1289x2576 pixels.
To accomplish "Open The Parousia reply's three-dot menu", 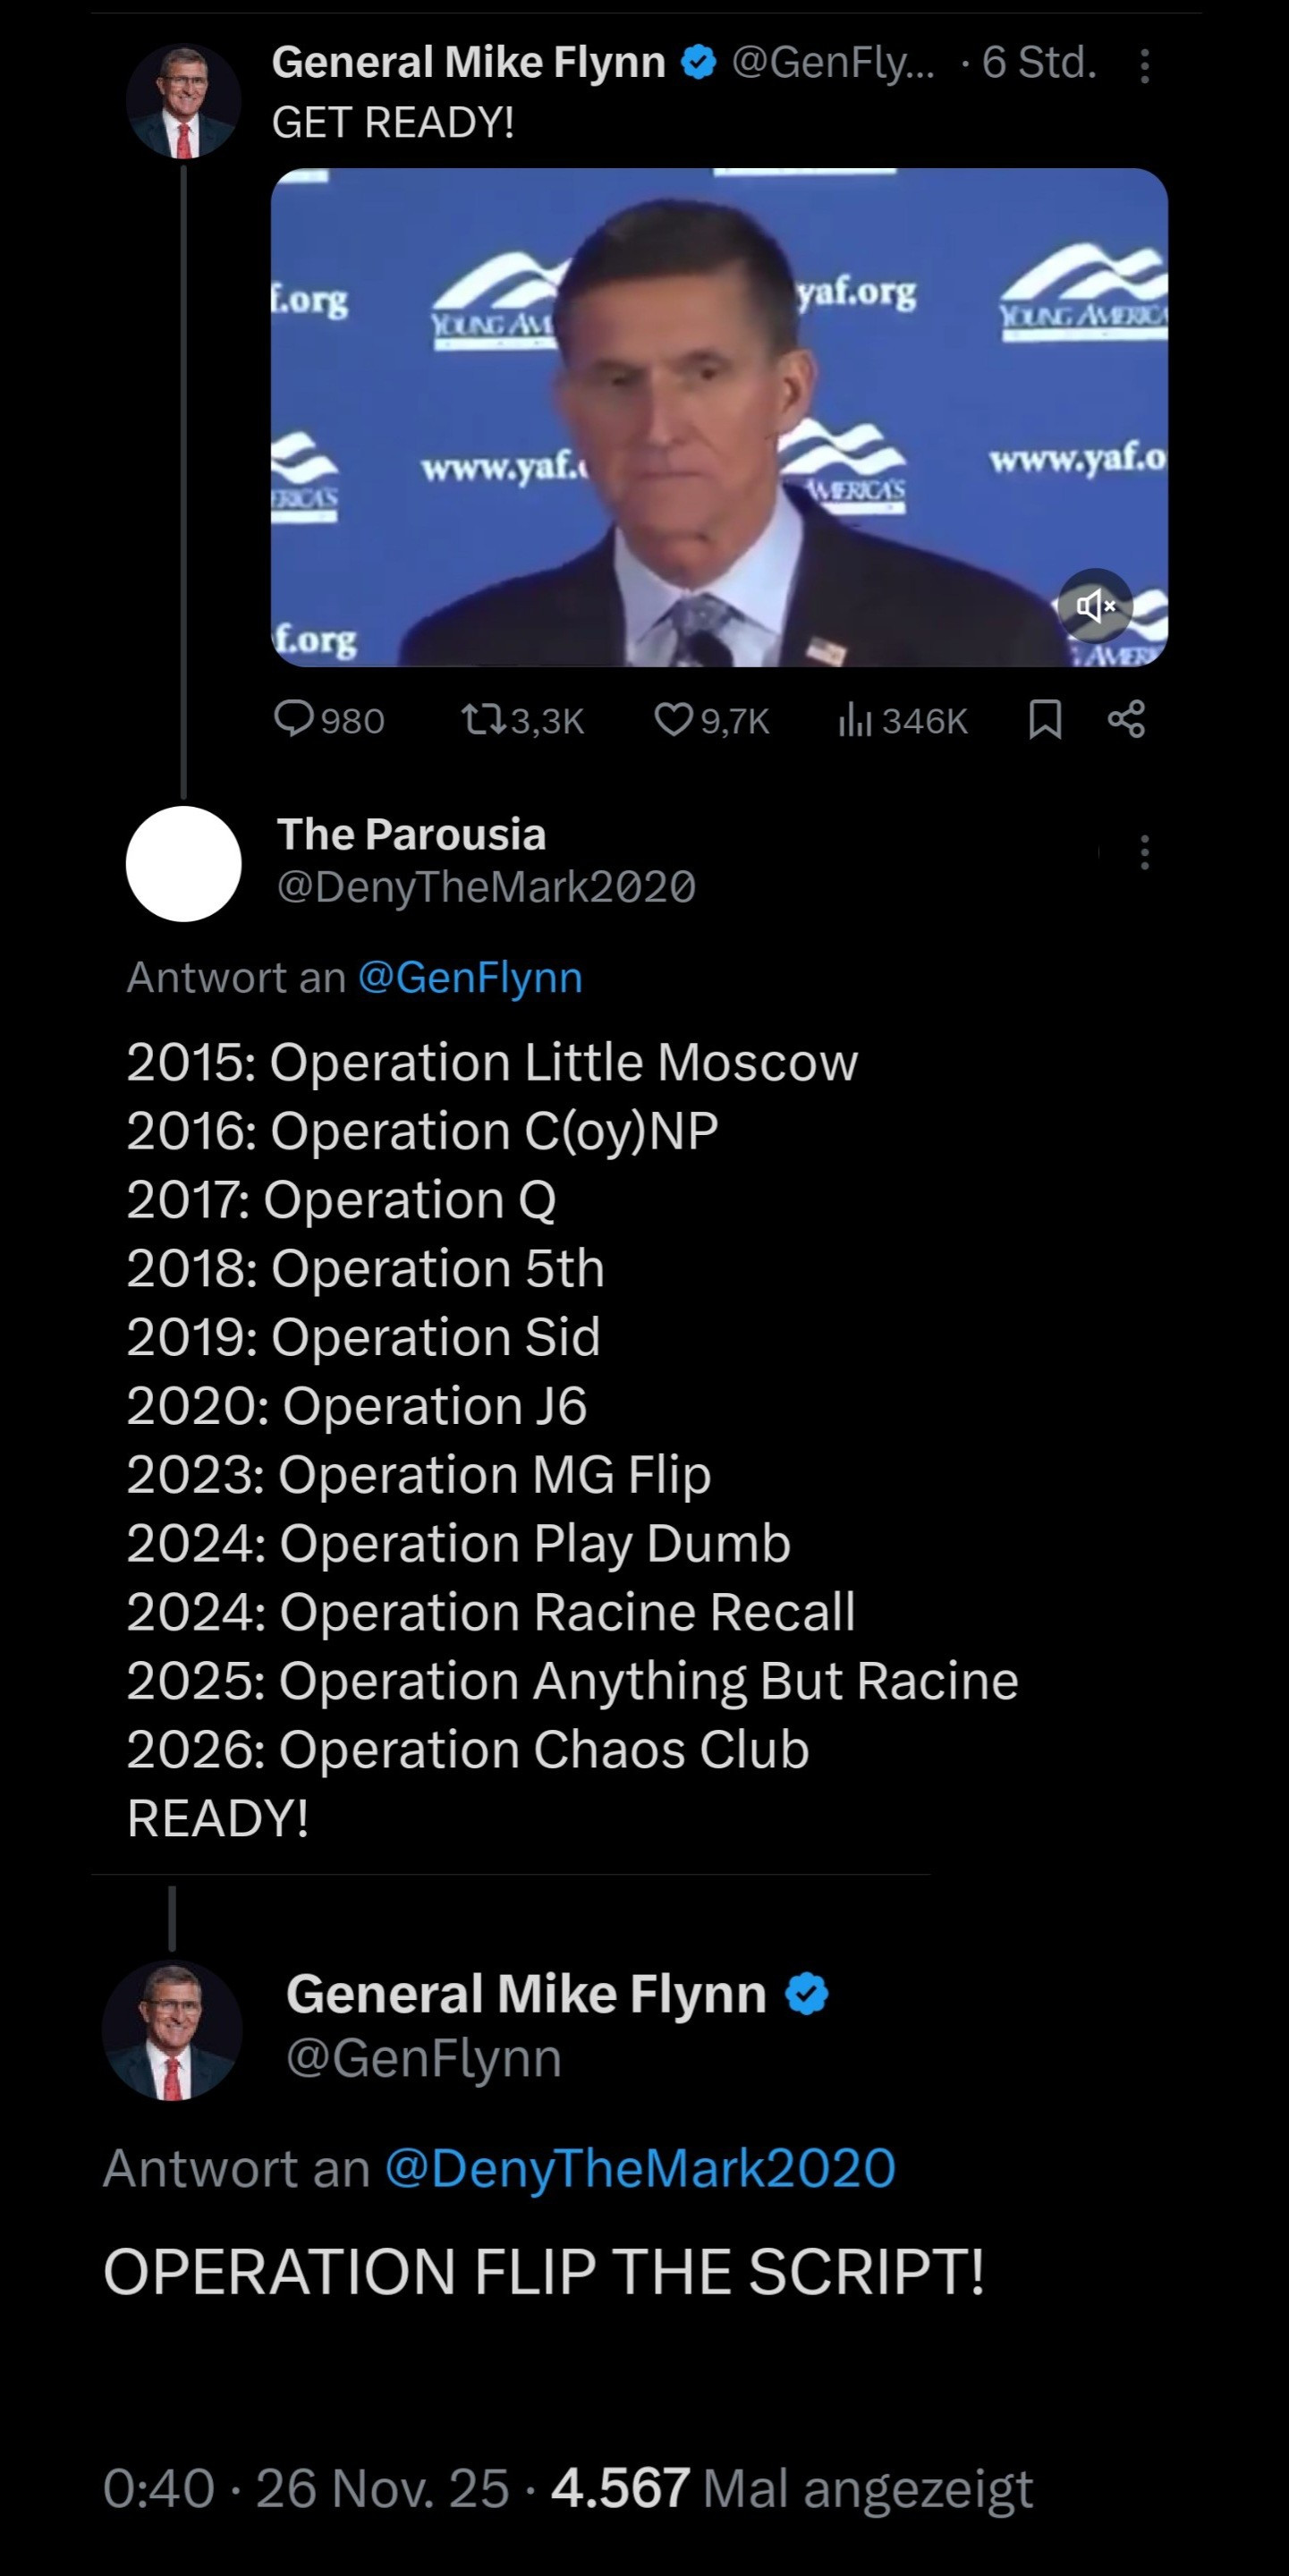I will [x=1145, y=853].
